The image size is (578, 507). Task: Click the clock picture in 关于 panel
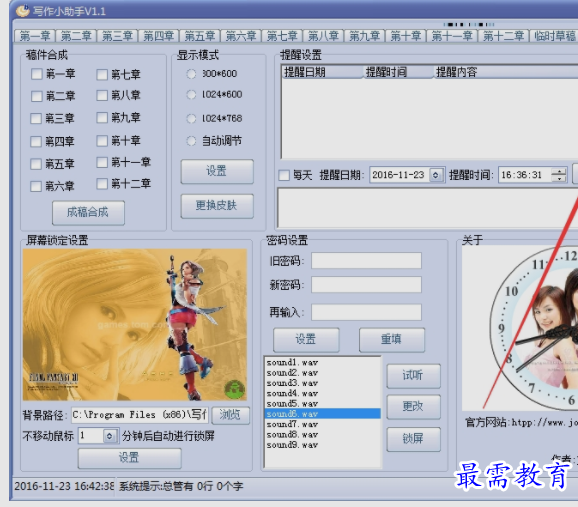pos(520,328)
